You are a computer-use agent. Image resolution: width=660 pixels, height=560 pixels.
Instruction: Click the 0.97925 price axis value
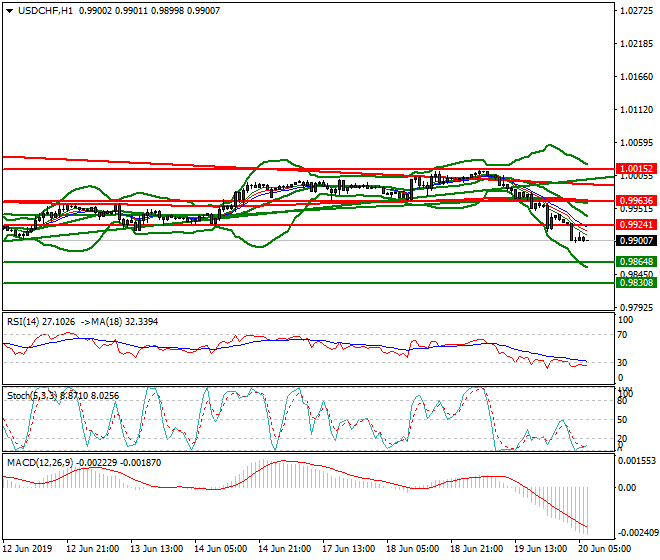[x=637, y=308]
